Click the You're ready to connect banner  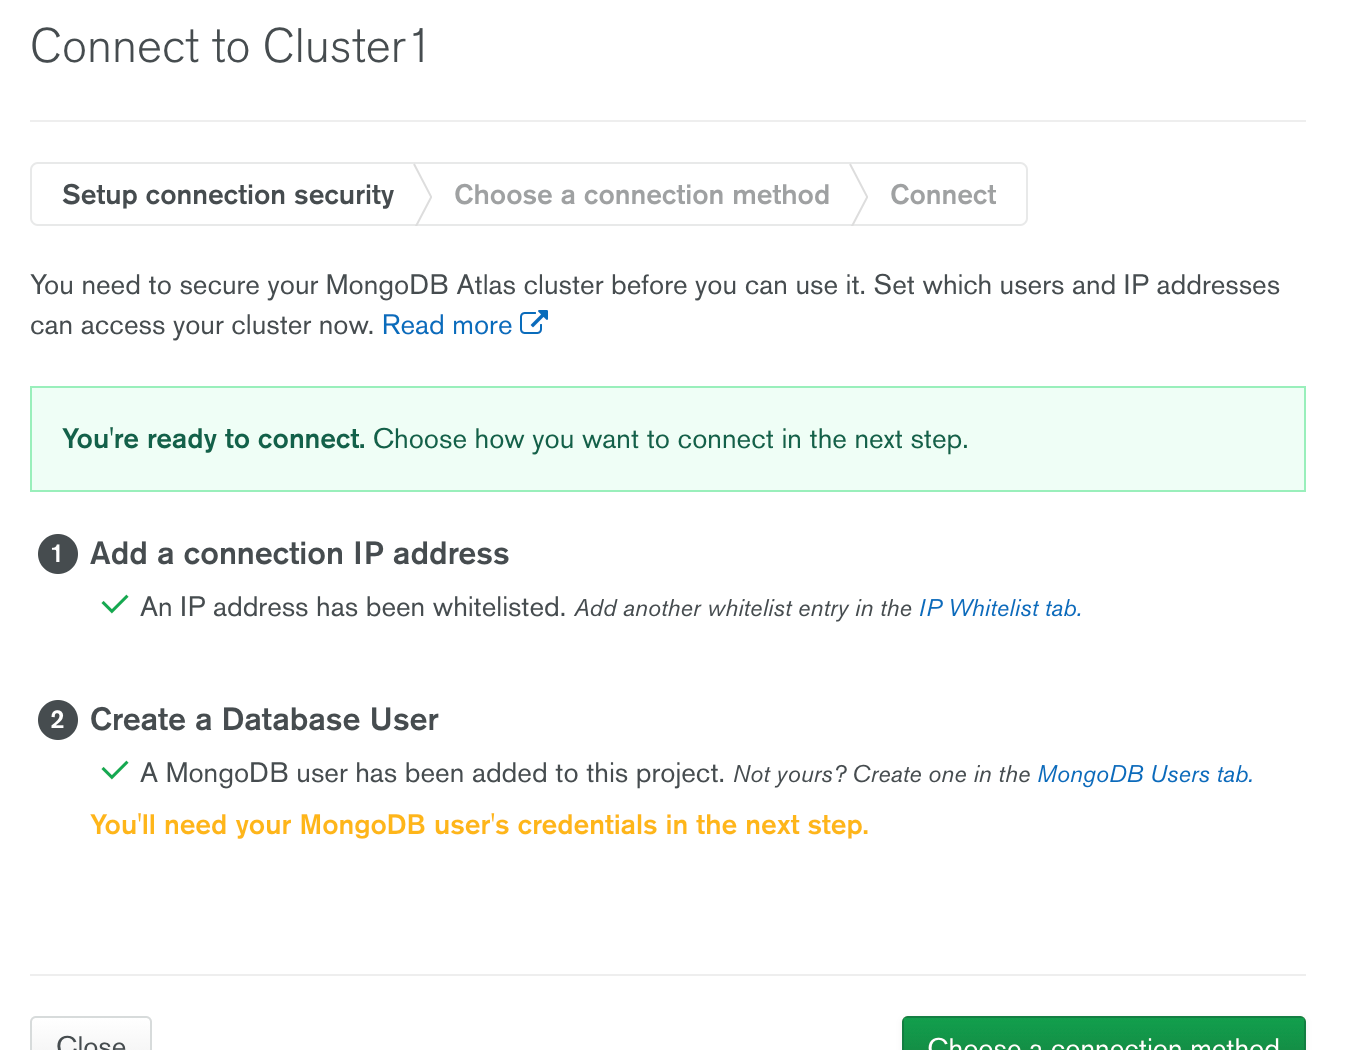coord(667,439)
